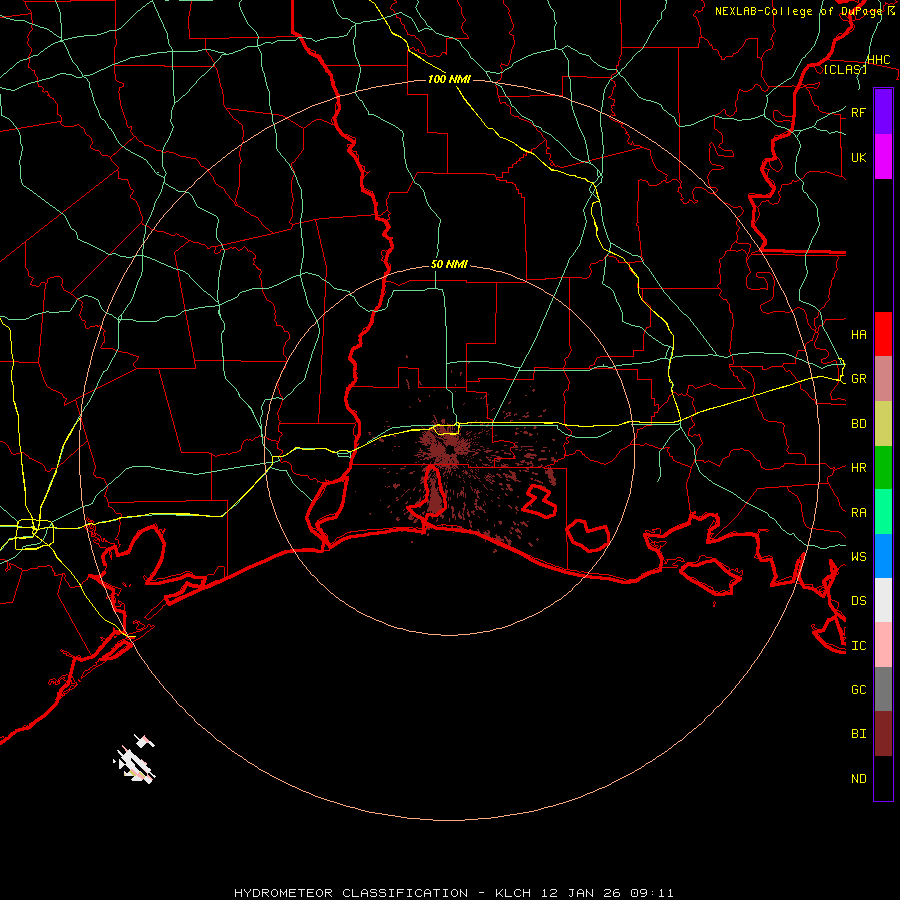Click the HHC product code label
This screenshot has height=900, width=900.
pyautogui.click(x=878, y=60)
